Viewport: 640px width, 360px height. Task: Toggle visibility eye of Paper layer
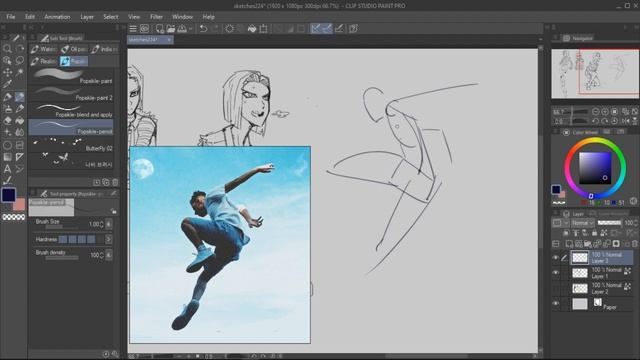tap(556, 304)
